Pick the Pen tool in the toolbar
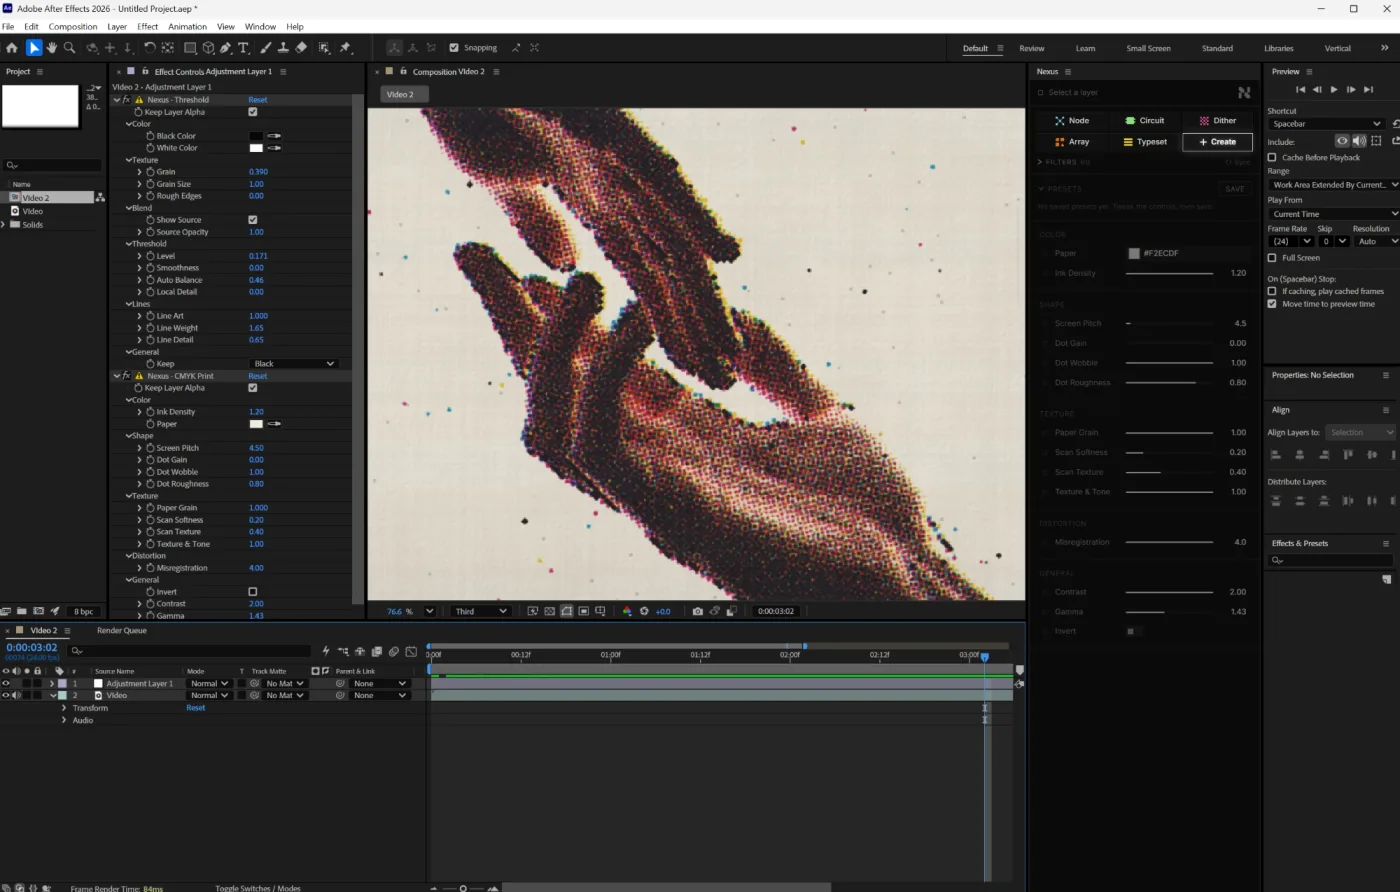This screenshot has height=892, width=1400. pos(225,47)
